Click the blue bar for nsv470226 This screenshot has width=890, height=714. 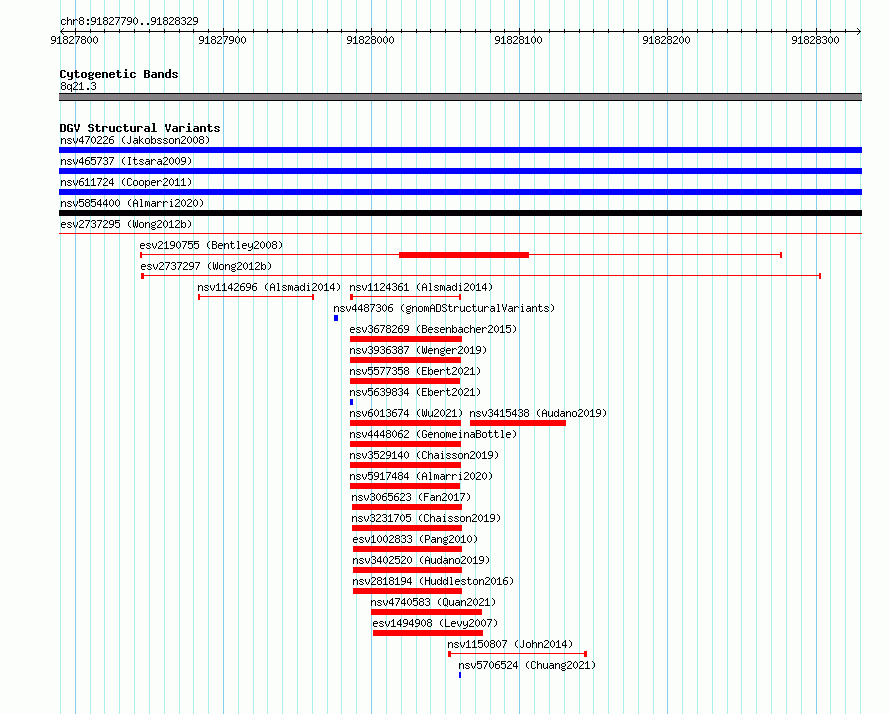pos(460,150)
